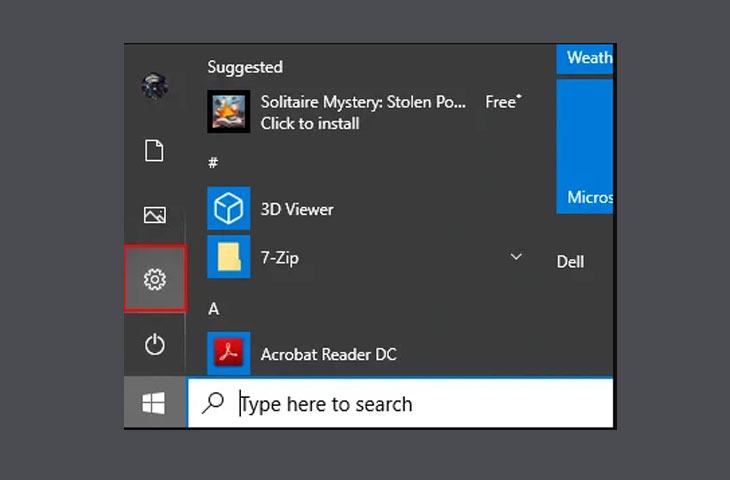Click the 'Click to install' link
The image size is (730, 480).
(310, 123)
